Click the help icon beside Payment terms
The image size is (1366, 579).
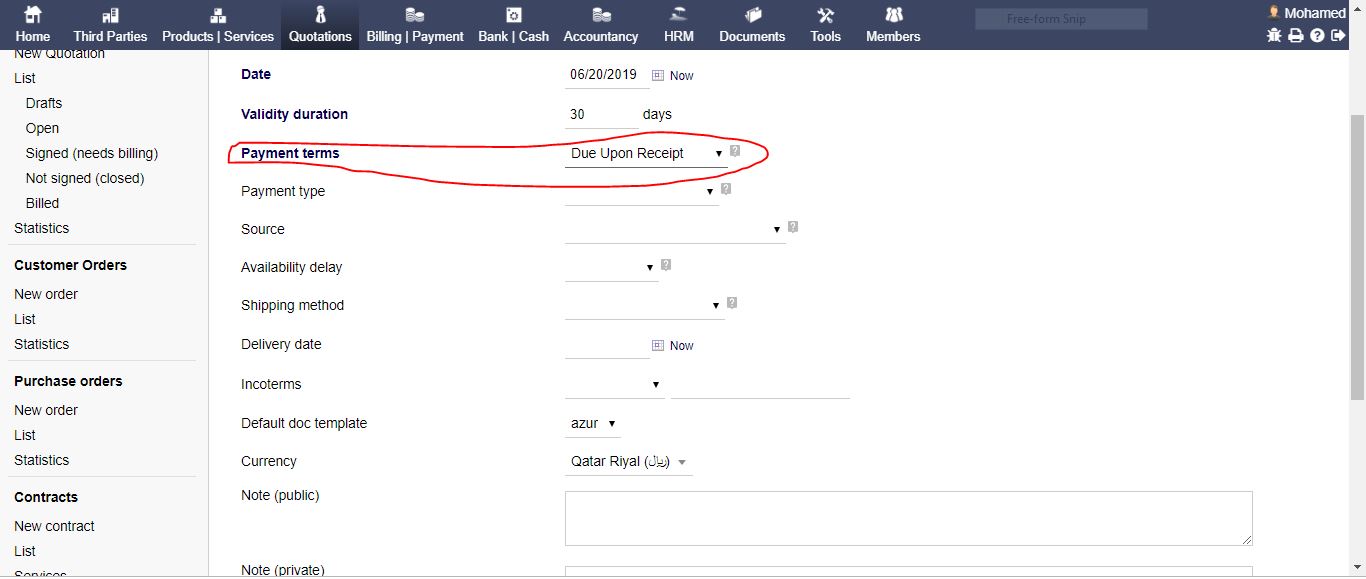tap(735, 151)
